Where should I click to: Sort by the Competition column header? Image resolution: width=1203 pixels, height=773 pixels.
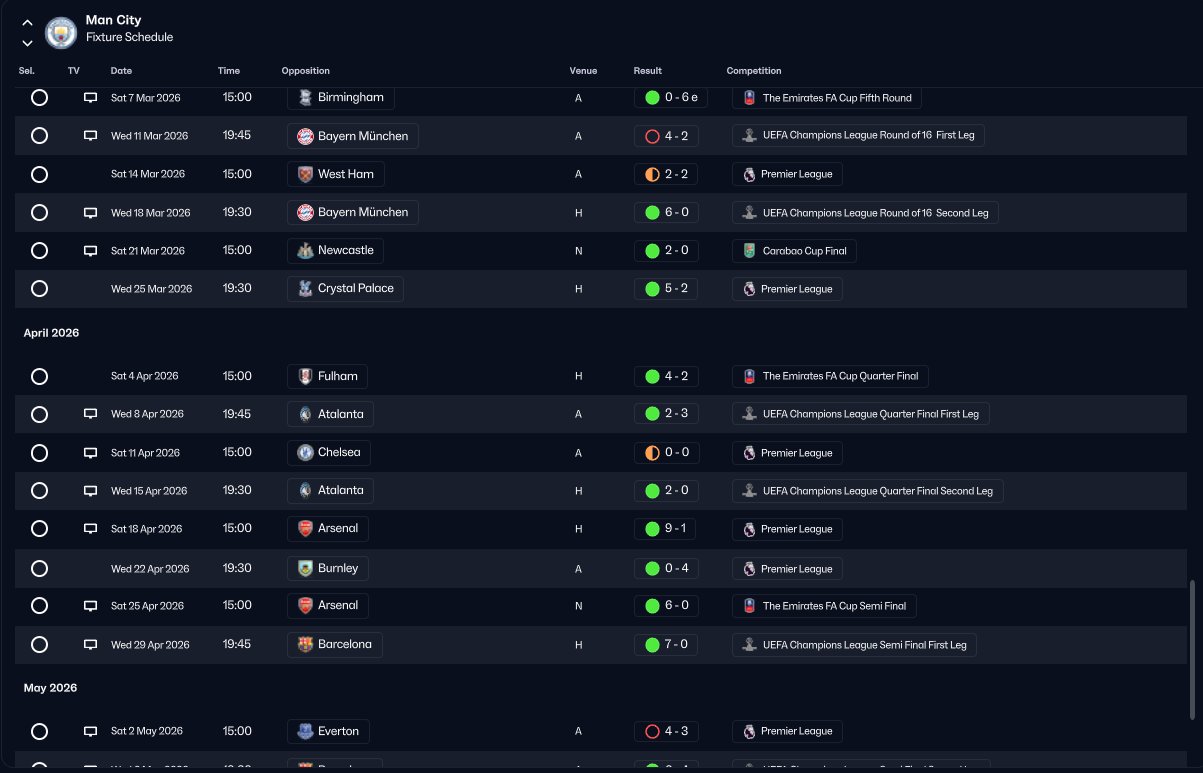pos(754,71)
